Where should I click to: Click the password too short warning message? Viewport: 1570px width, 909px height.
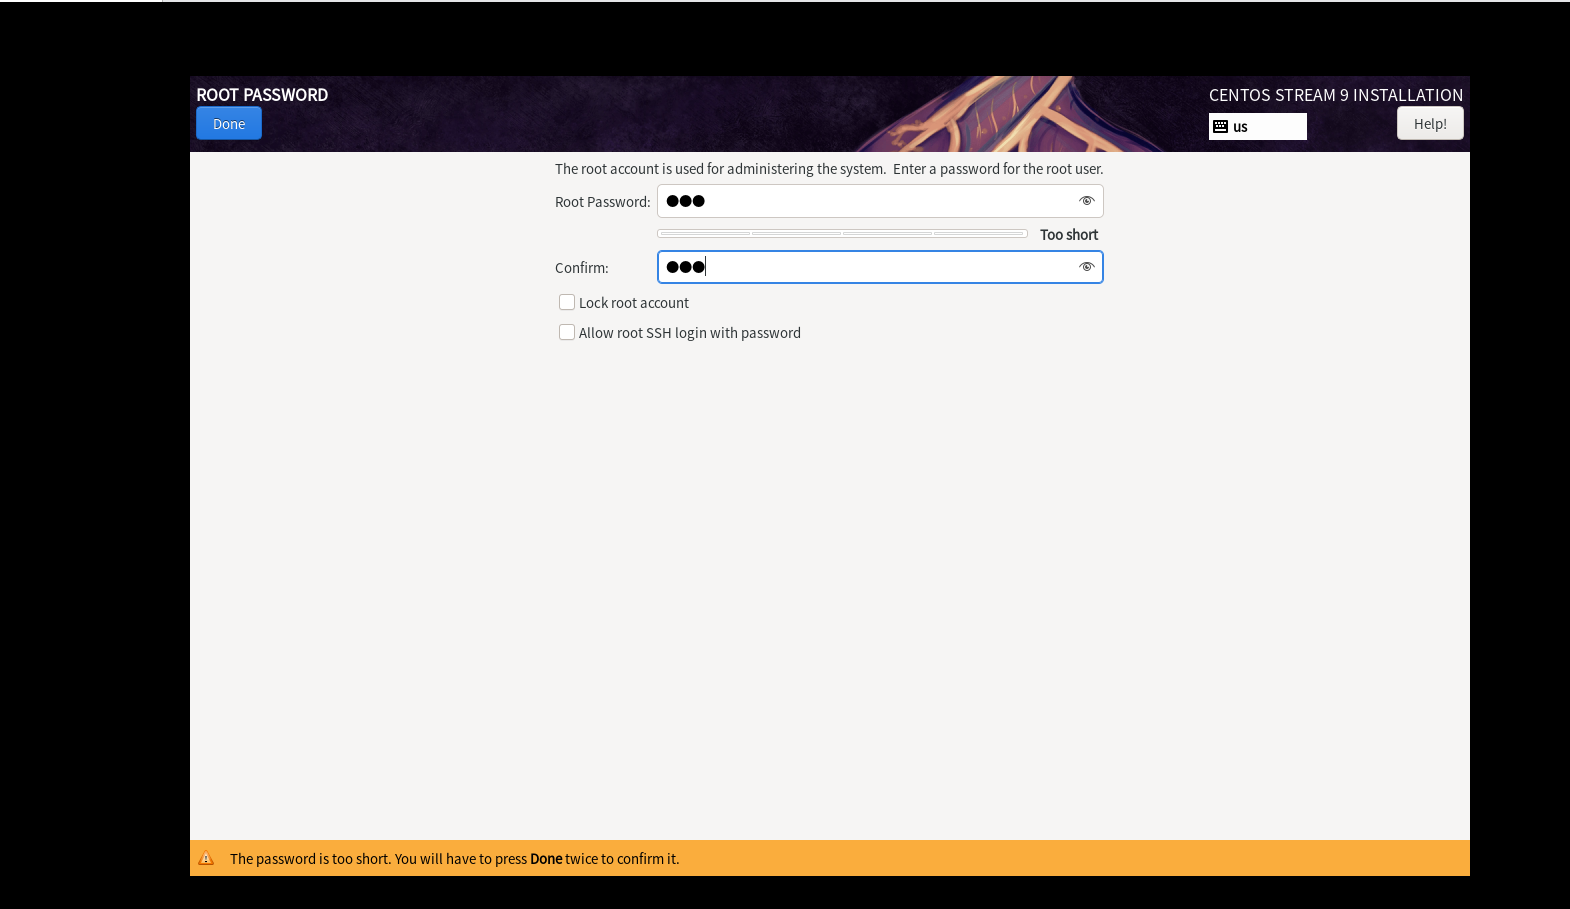[454, 858]
